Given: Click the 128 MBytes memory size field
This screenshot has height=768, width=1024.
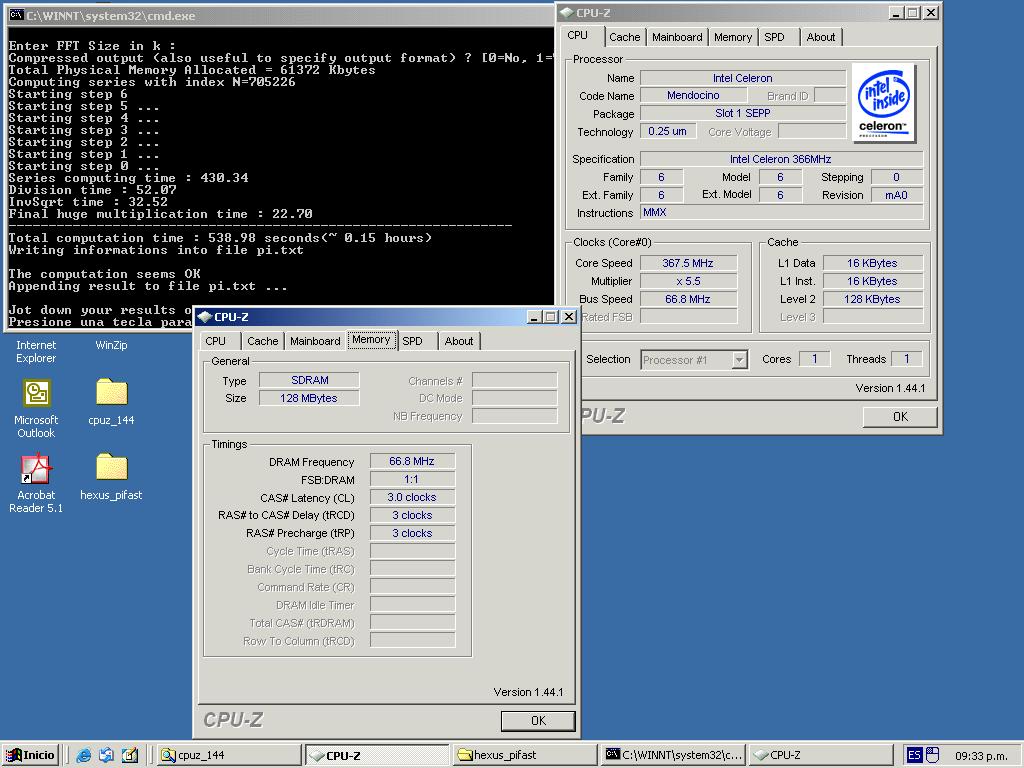Looking at the screenshot, I should point(310,398).
